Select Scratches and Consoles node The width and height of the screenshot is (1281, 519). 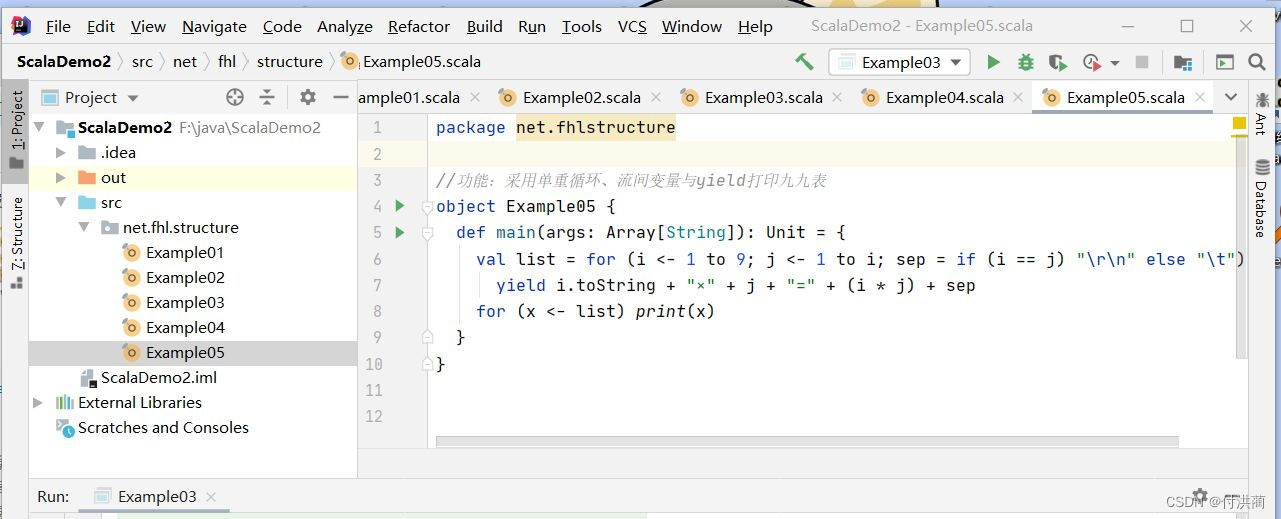pyautogui.click(x=163, y=427)
